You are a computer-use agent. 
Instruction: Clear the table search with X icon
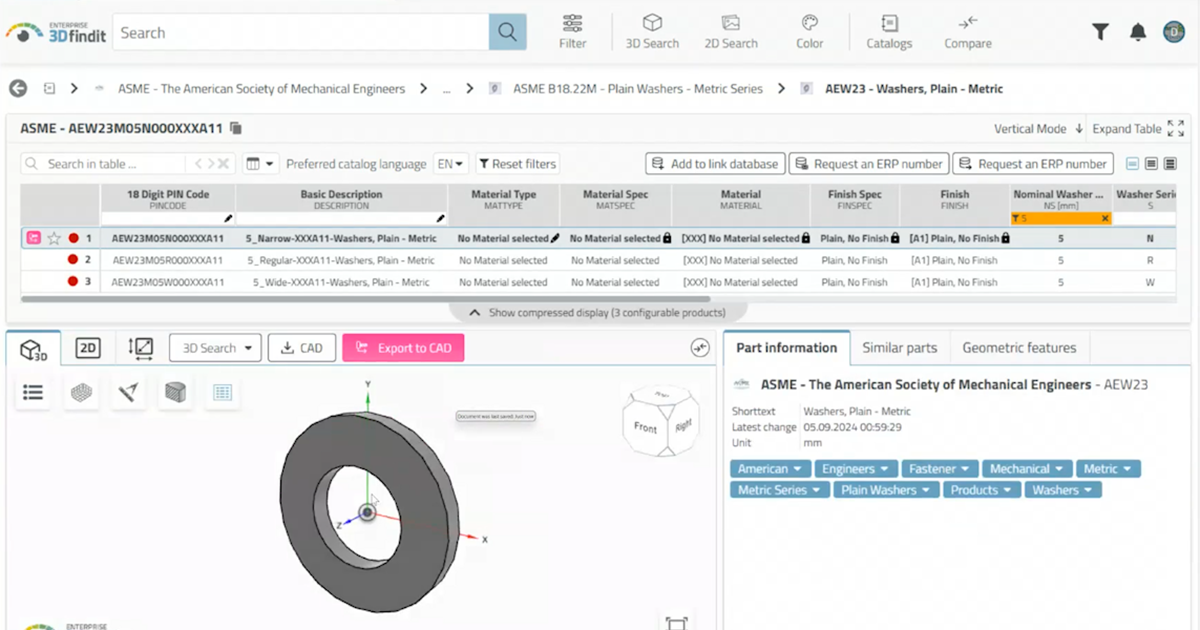click(224, 163)
